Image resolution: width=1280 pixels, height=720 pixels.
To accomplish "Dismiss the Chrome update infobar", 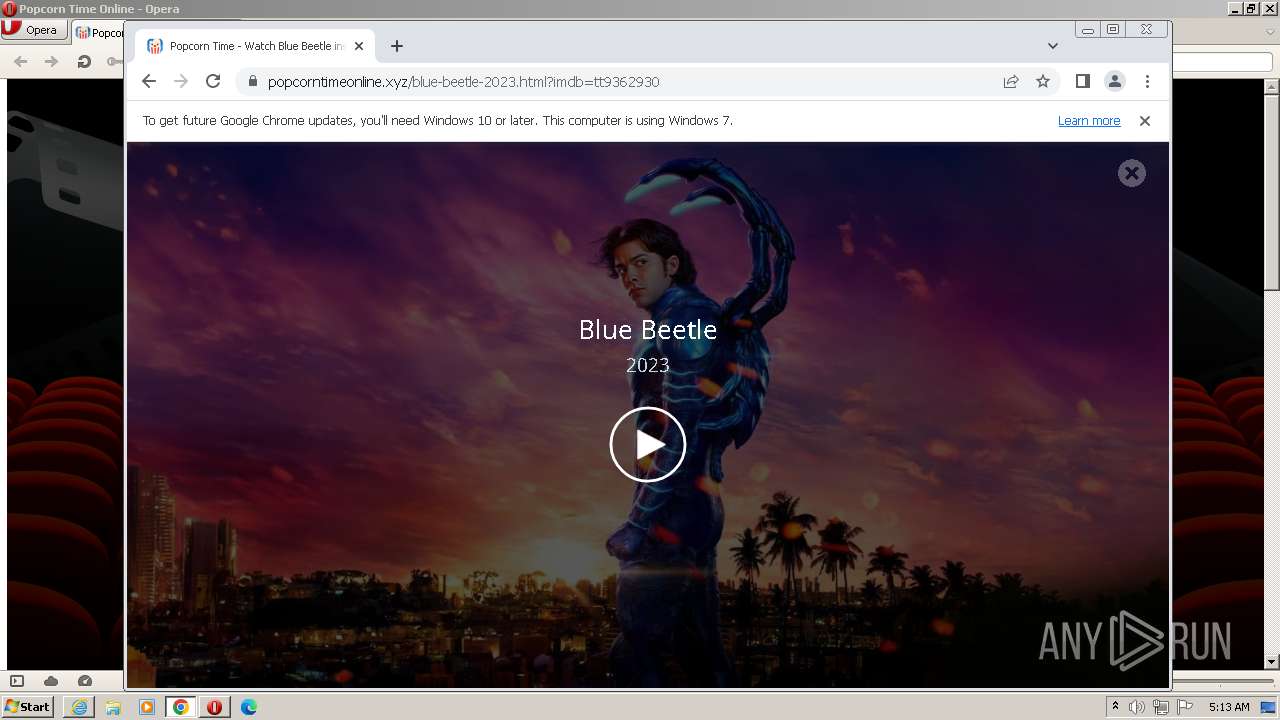I will (x=1145, y=120).
